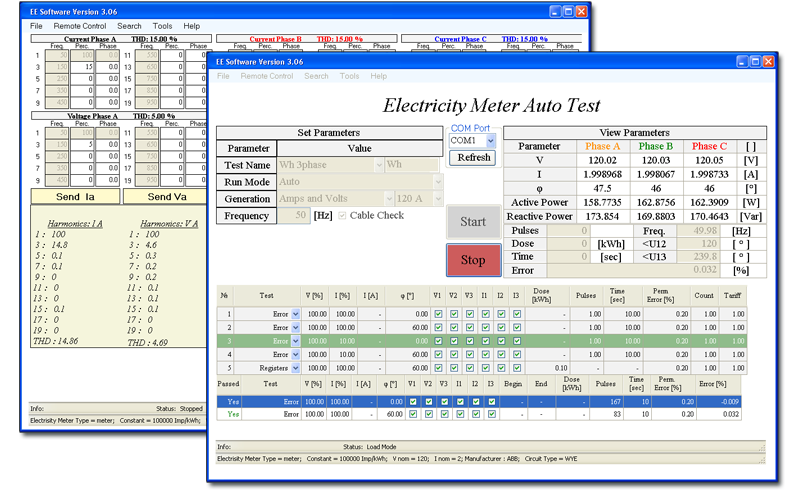The width and height of the screenshot is (800, 492).
Task: Click the Refresh button under COM Port
Action: [x=473, y=158]
